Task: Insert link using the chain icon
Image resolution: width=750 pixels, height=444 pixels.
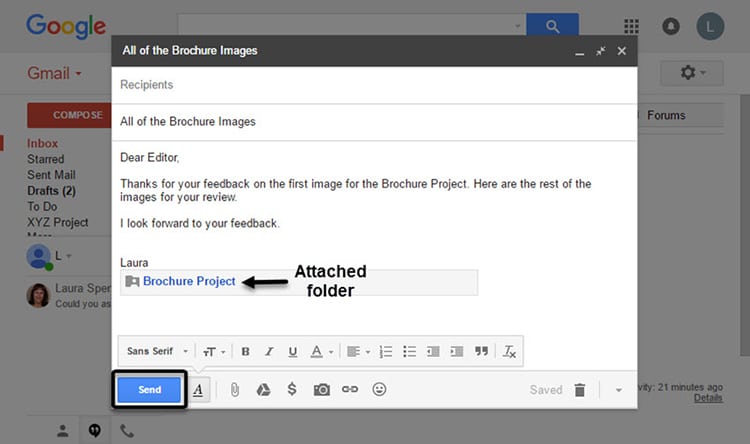Action: point(350,389)
